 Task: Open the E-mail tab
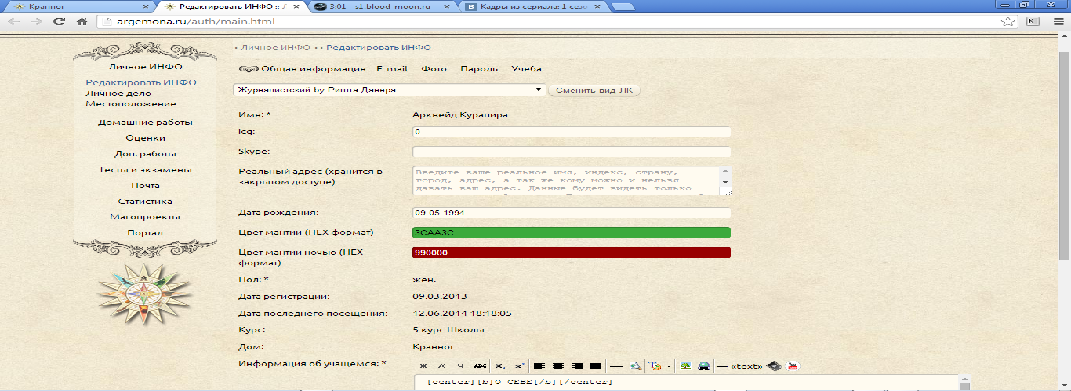(x=391, y=69)
